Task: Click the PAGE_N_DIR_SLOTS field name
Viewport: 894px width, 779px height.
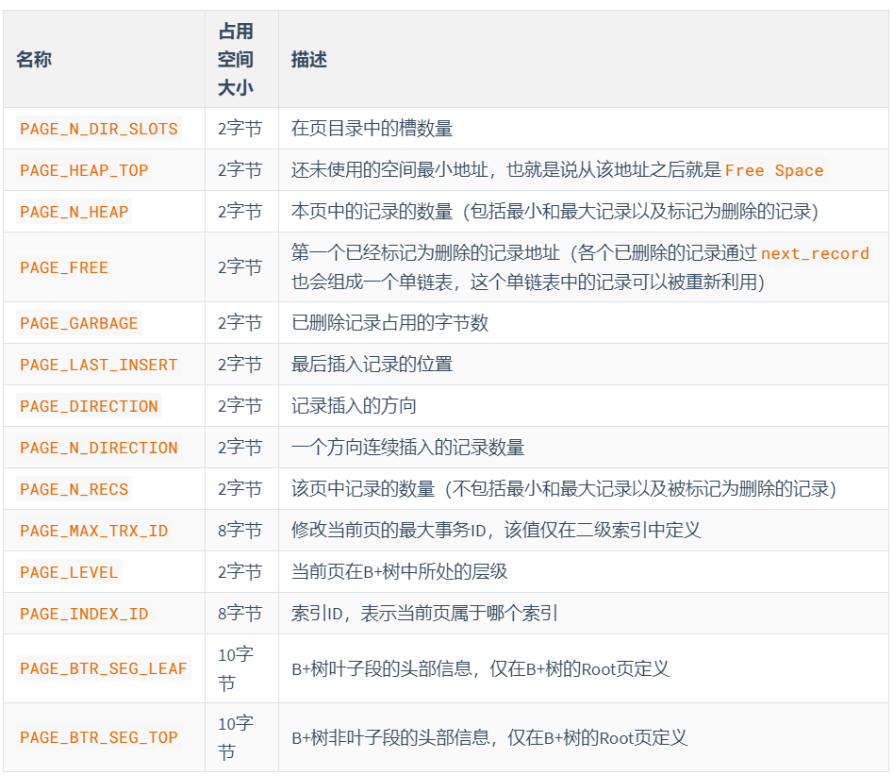Action: tap(98, 129)
